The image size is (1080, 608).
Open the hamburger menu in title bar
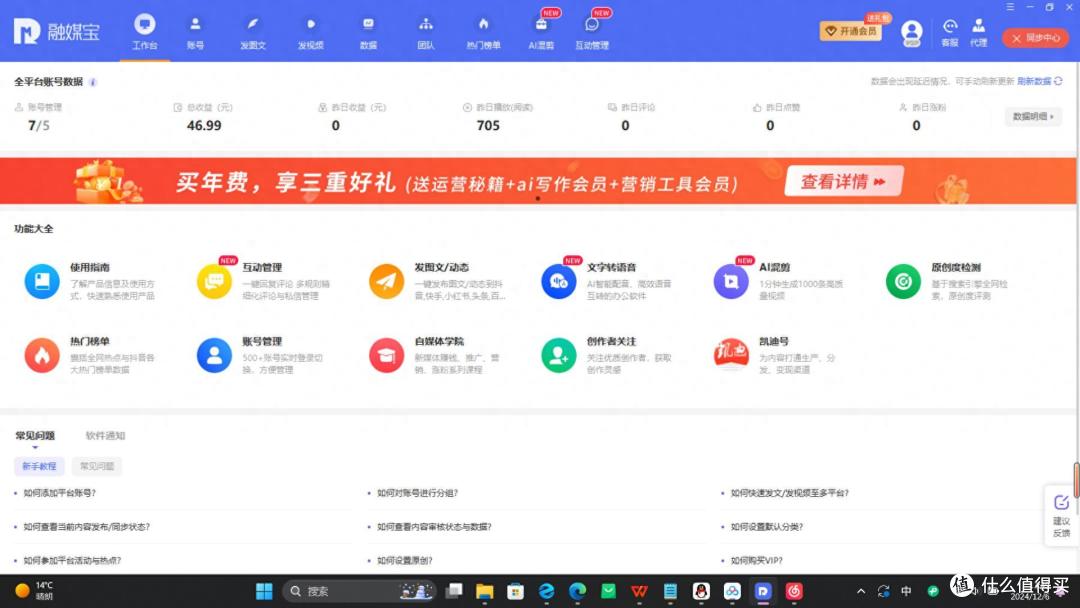[x=1010, y=6]
